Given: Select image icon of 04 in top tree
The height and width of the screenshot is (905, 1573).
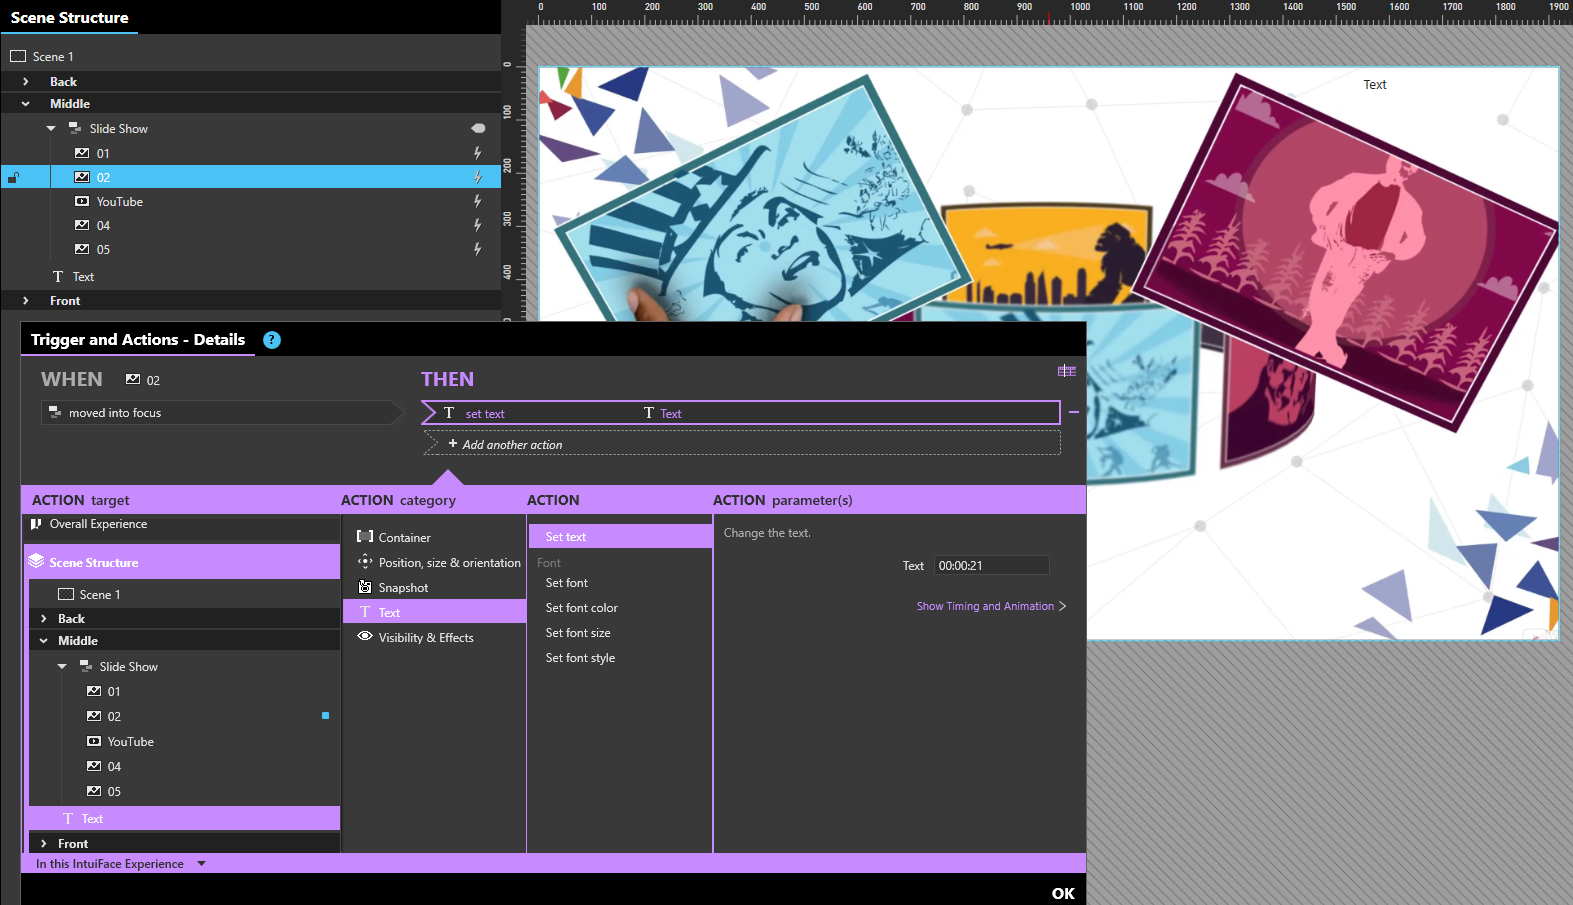Looking at the screenshot, I should click(x=82, y=225).
